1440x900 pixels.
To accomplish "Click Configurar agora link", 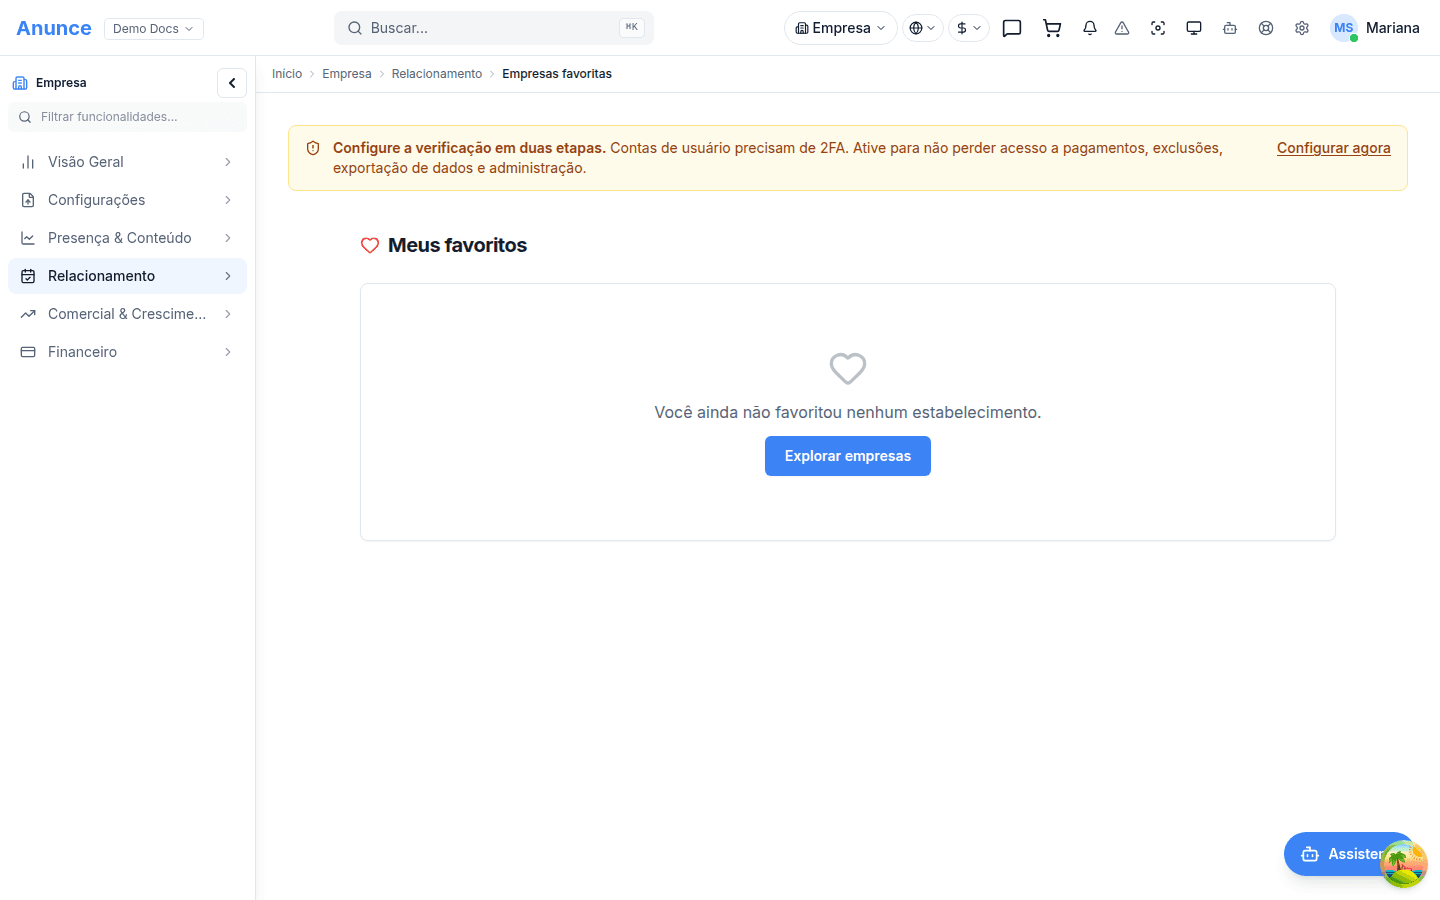I will pos(1334,148).
